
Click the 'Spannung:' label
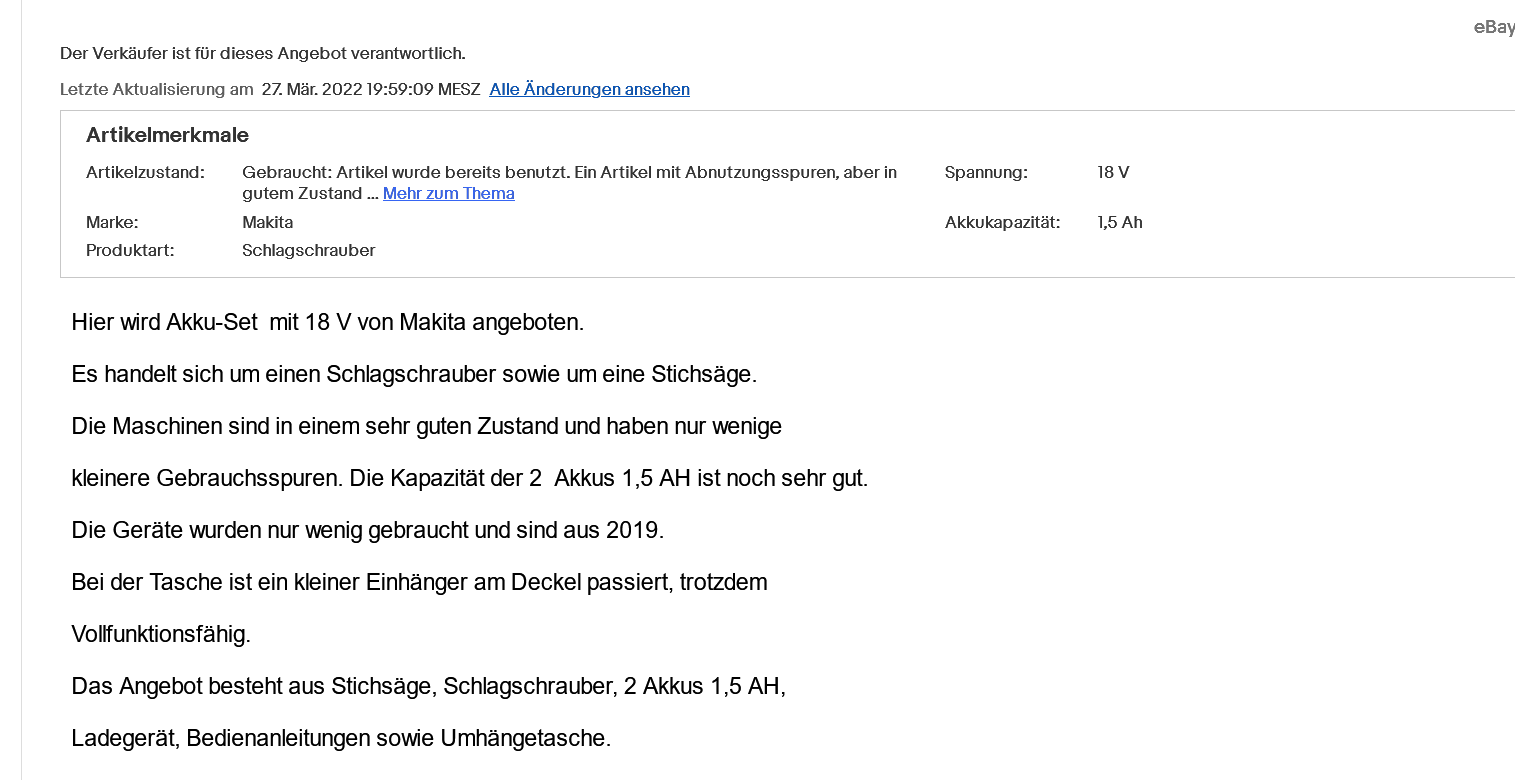point(985,172)
